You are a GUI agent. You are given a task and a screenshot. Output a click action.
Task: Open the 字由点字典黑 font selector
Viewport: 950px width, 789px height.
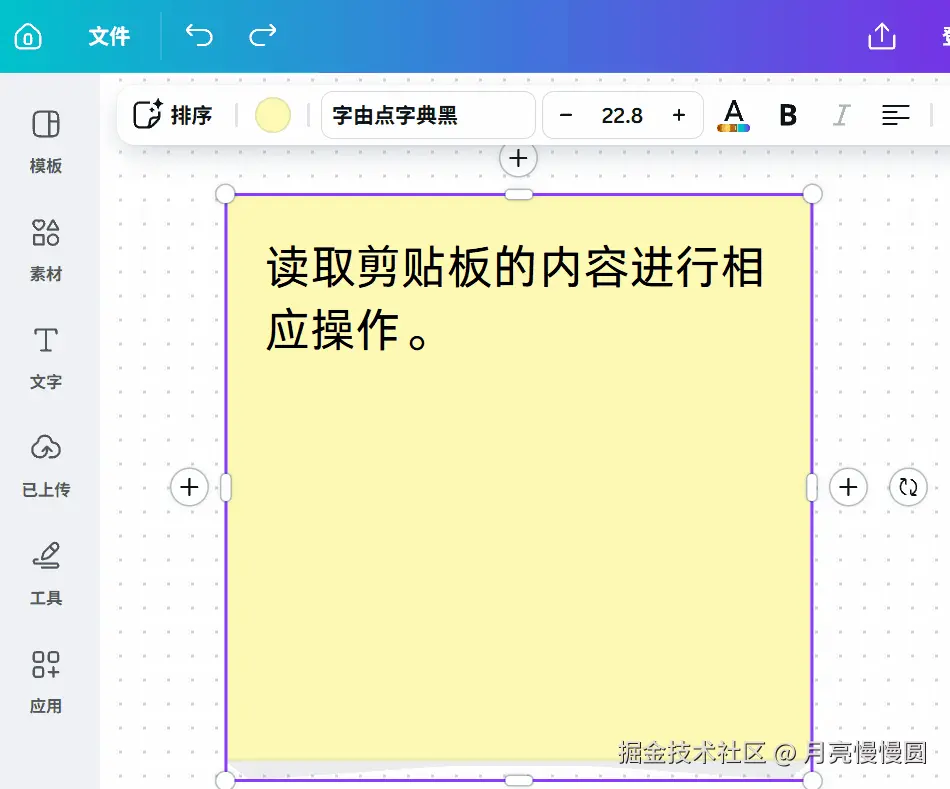click(428, 115)
